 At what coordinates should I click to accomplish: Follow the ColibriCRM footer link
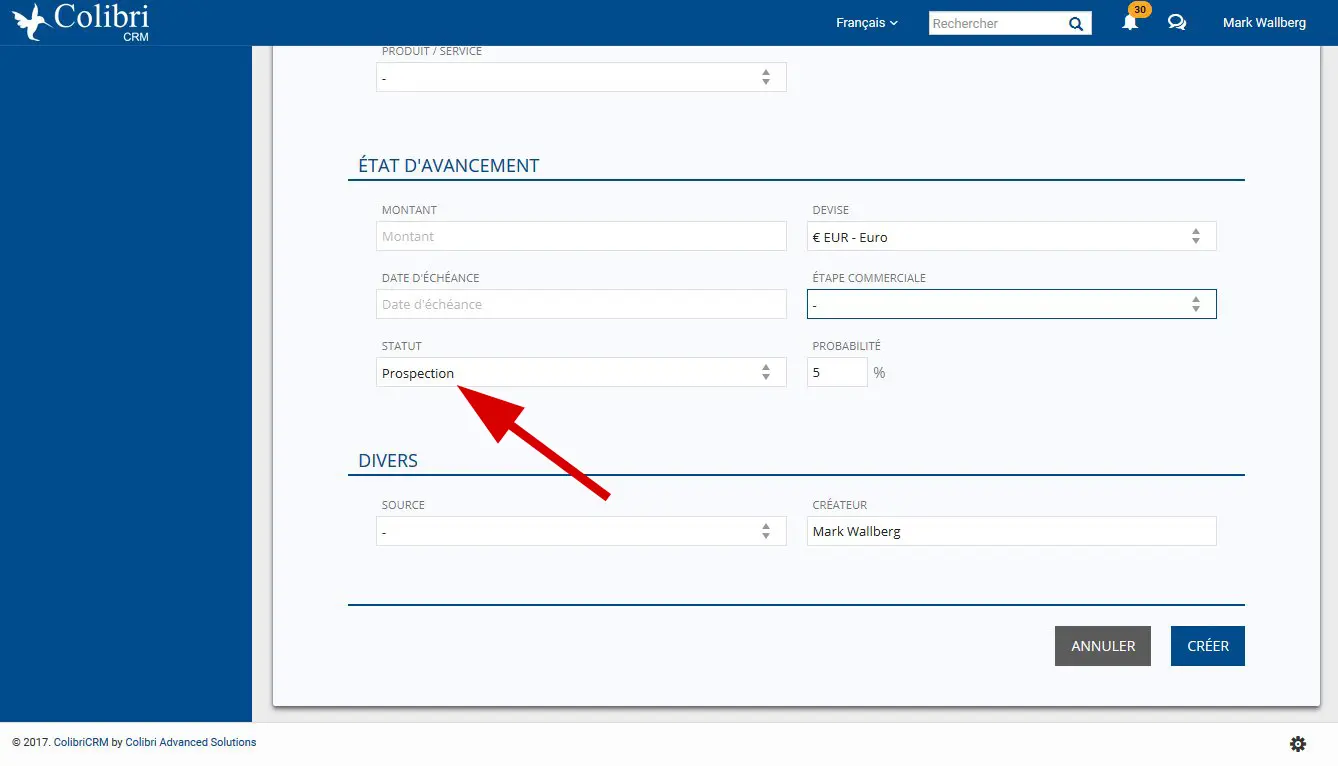coord(81,742)
